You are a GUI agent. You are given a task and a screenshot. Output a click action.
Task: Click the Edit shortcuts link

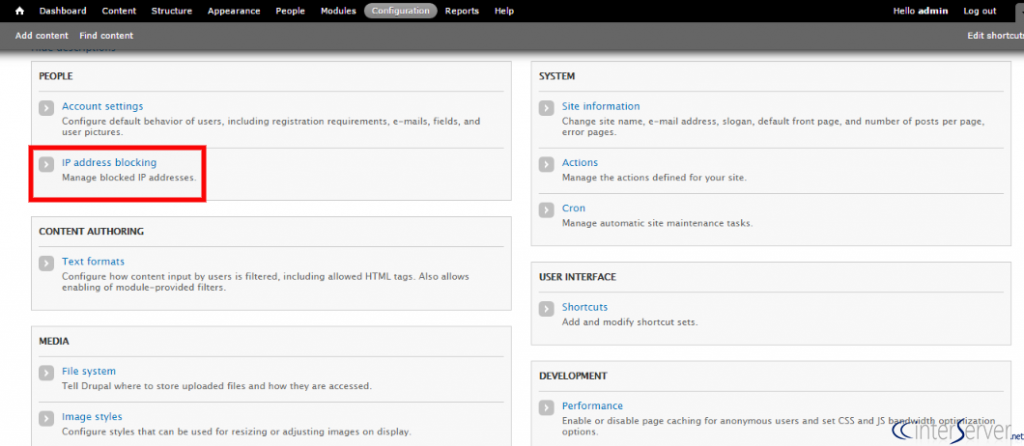click(x=995, y=36)
